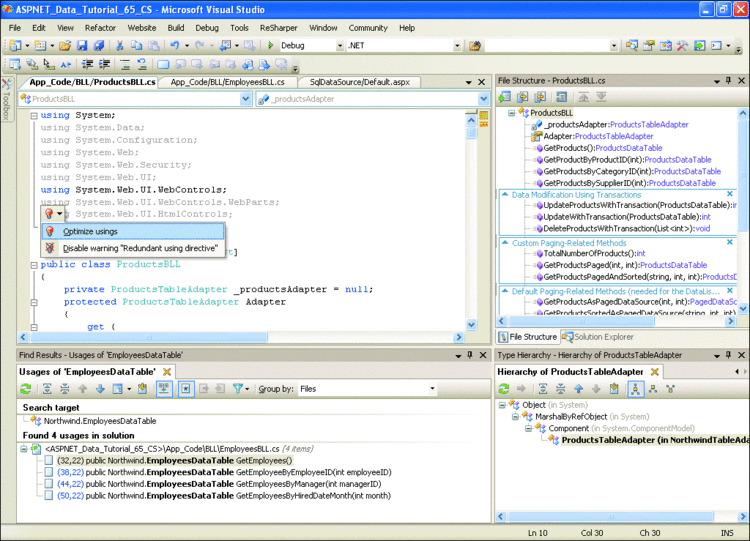The image size is (750, 541).
Task: Collapse the ProductsBLL node in File Structure
Action: (x=511, y=113)
